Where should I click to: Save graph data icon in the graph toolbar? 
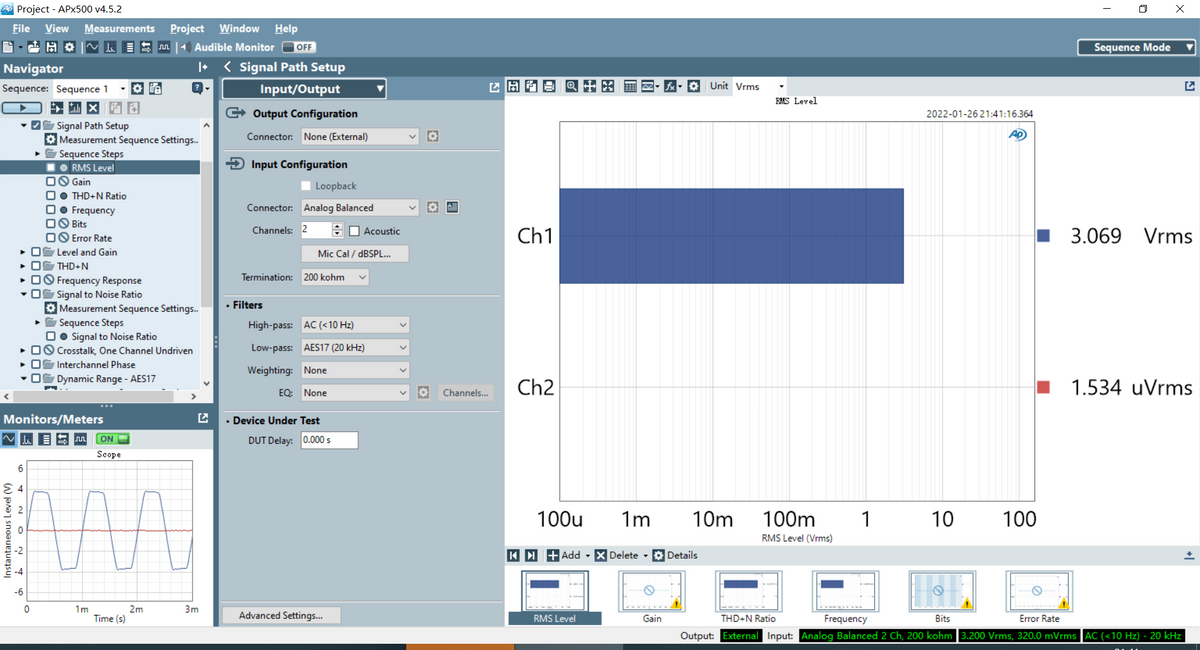click(513, 86)
